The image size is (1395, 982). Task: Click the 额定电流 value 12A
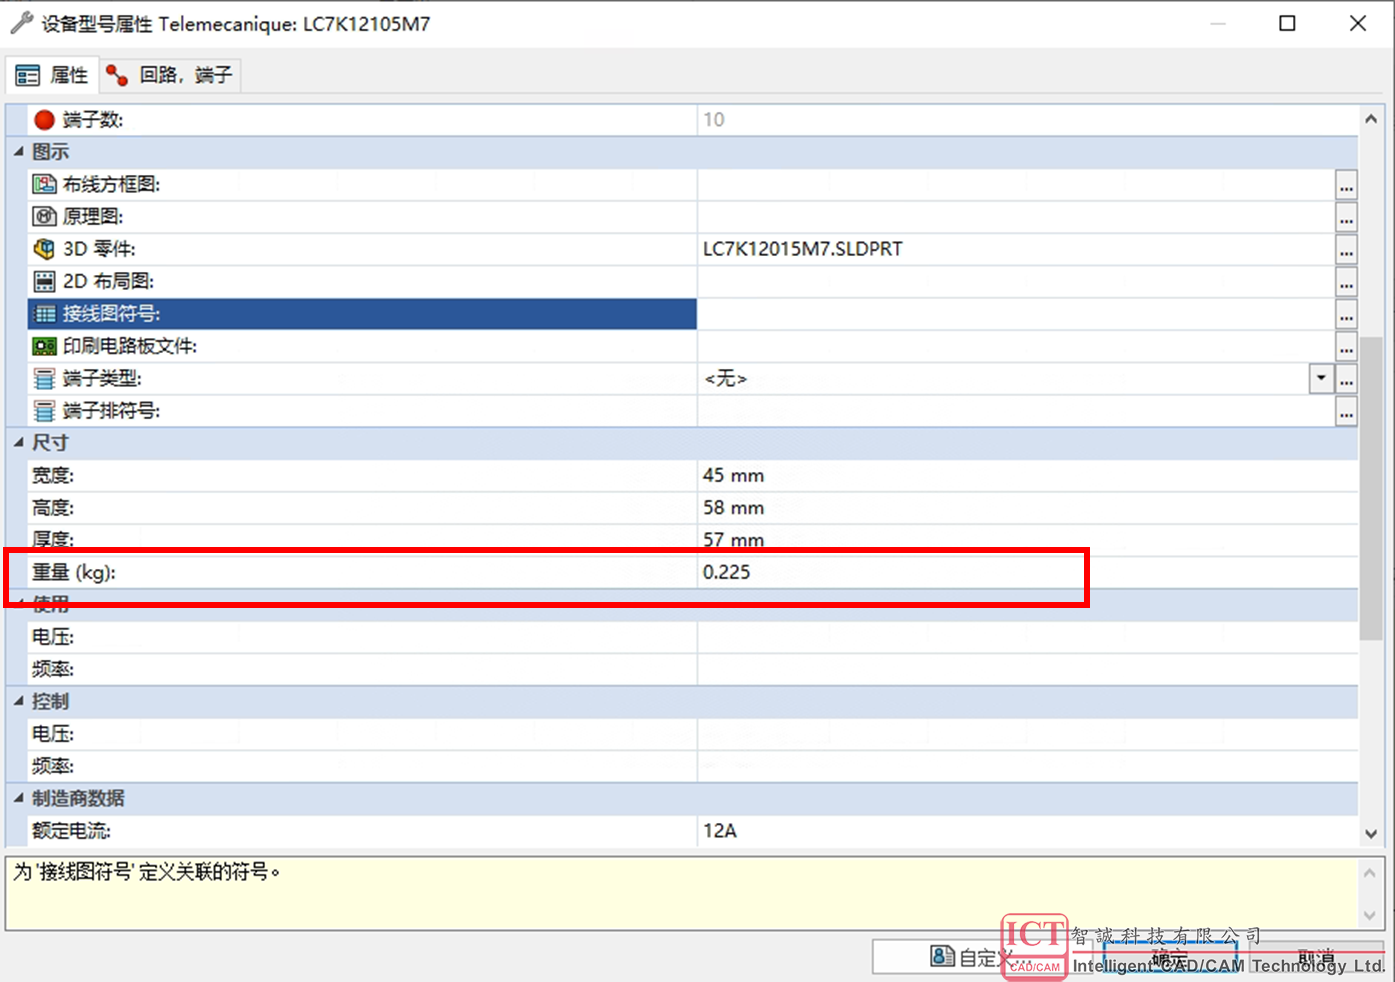click(x=720, y=831)
